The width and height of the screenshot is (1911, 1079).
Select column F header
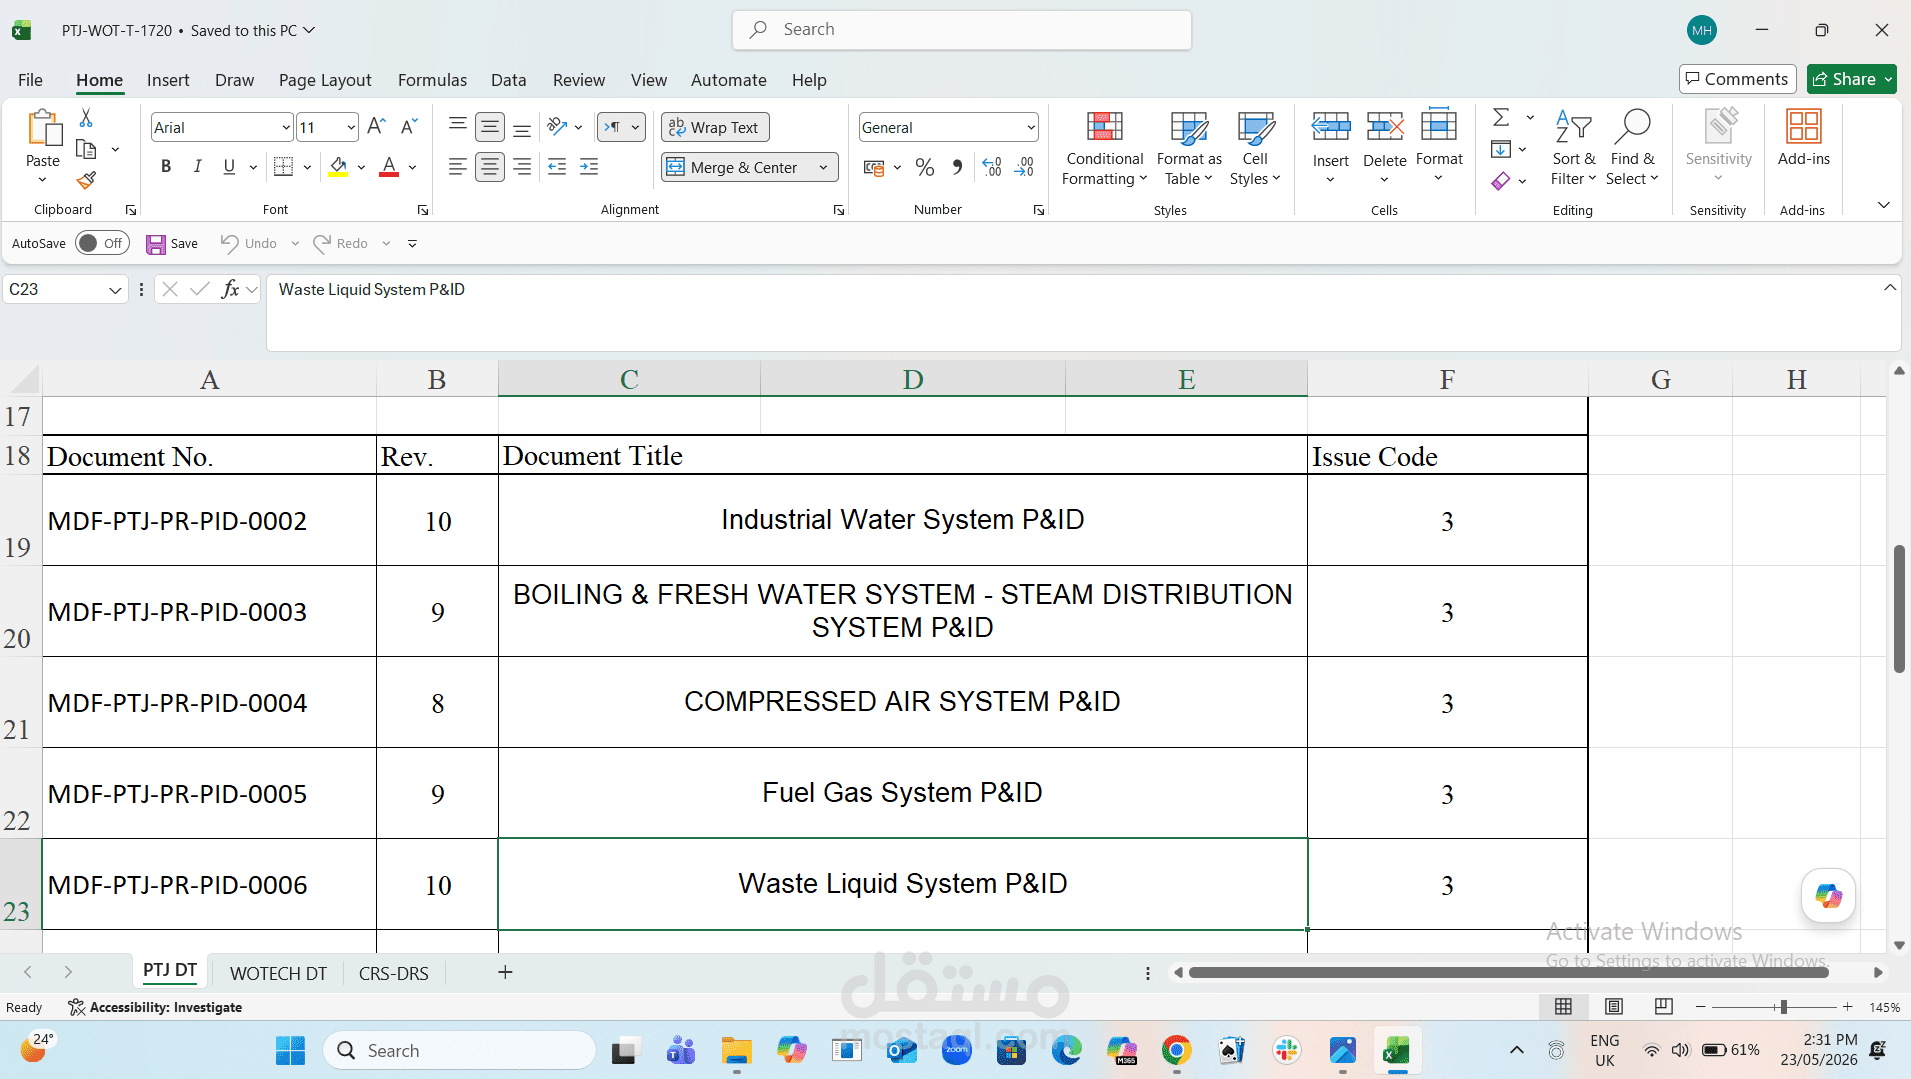click(1447, 379)
